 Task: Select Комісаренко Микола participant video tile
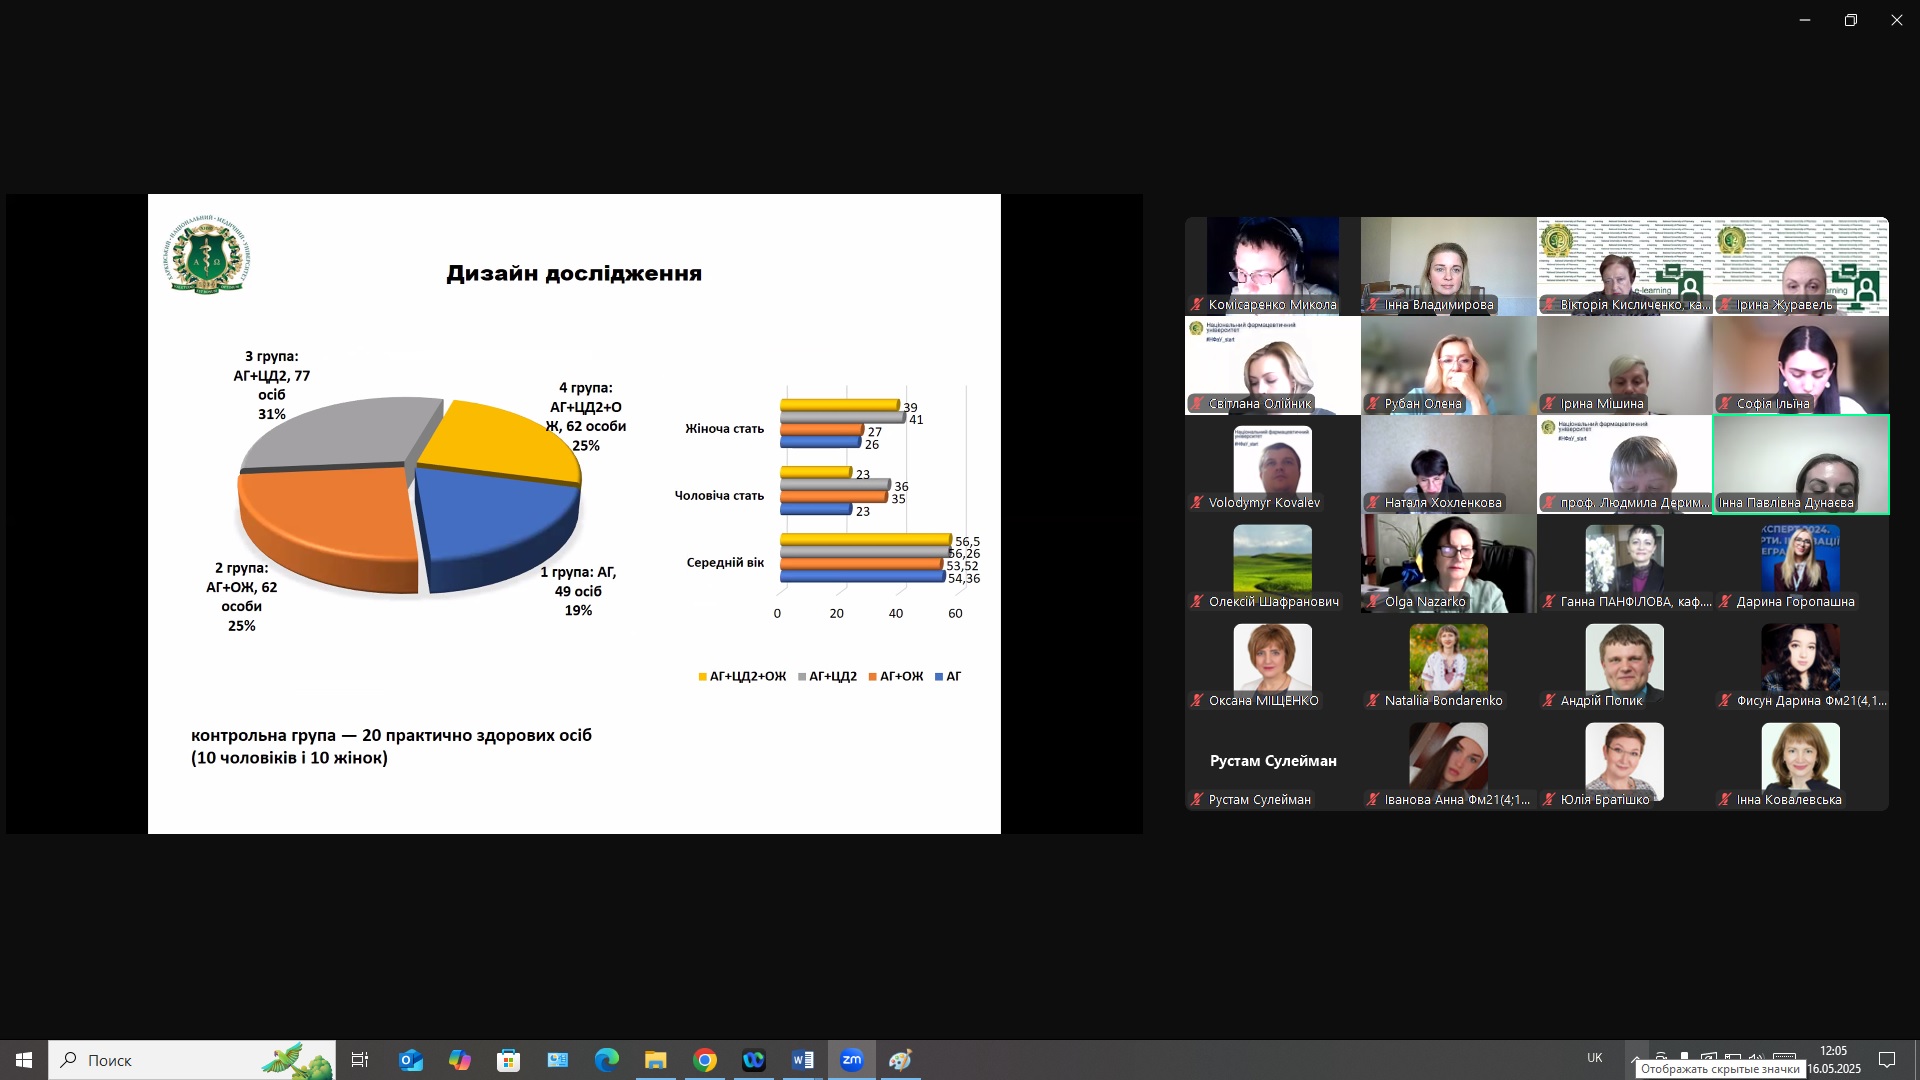1273,266
